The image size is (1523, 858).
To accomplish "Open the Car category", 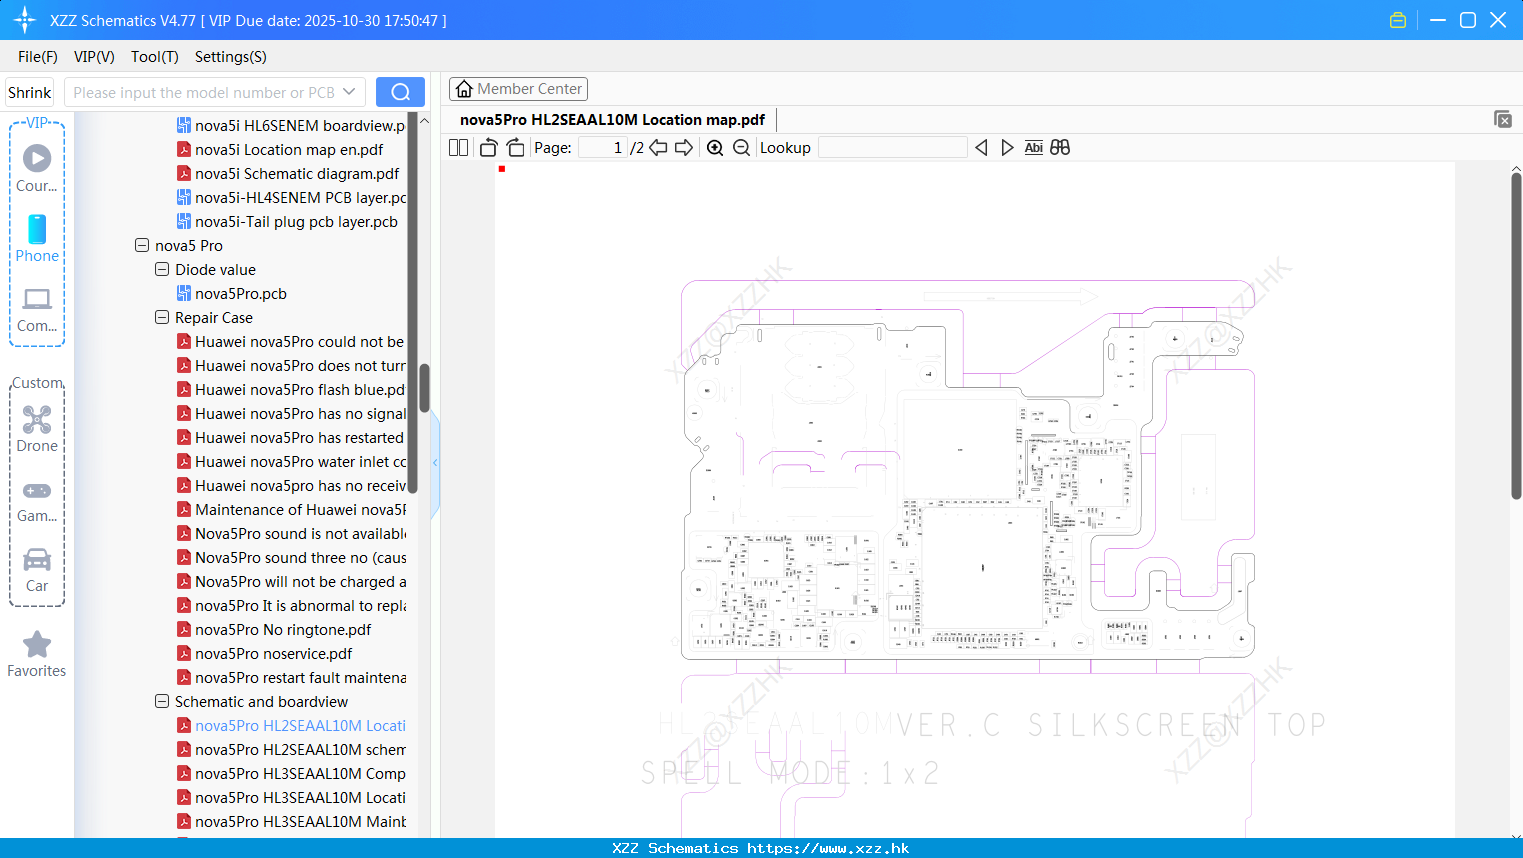I will click(x=37, y=570).
